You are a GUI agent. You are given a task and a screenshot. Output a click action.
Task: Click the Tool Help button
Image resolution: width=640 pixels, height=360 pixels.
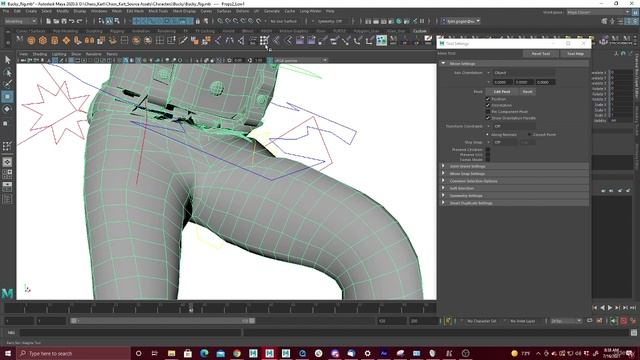(576, 53)
